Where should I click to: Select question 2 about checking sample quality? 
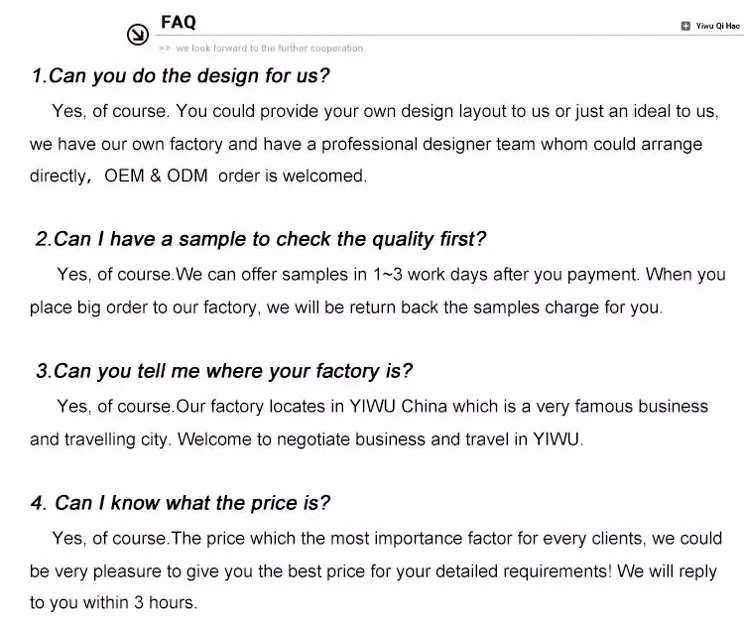click(260, 239)
